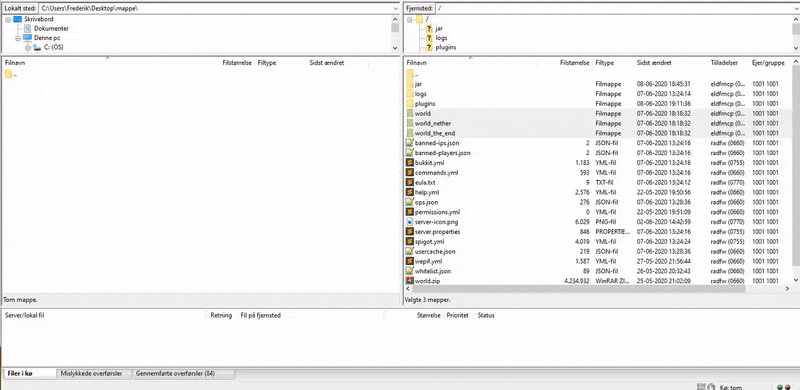Image resolution: width=800 pixels, height=390 pixels.
Task: Sort remote files by Ejer/gruppe column
Action: [769, 63]
